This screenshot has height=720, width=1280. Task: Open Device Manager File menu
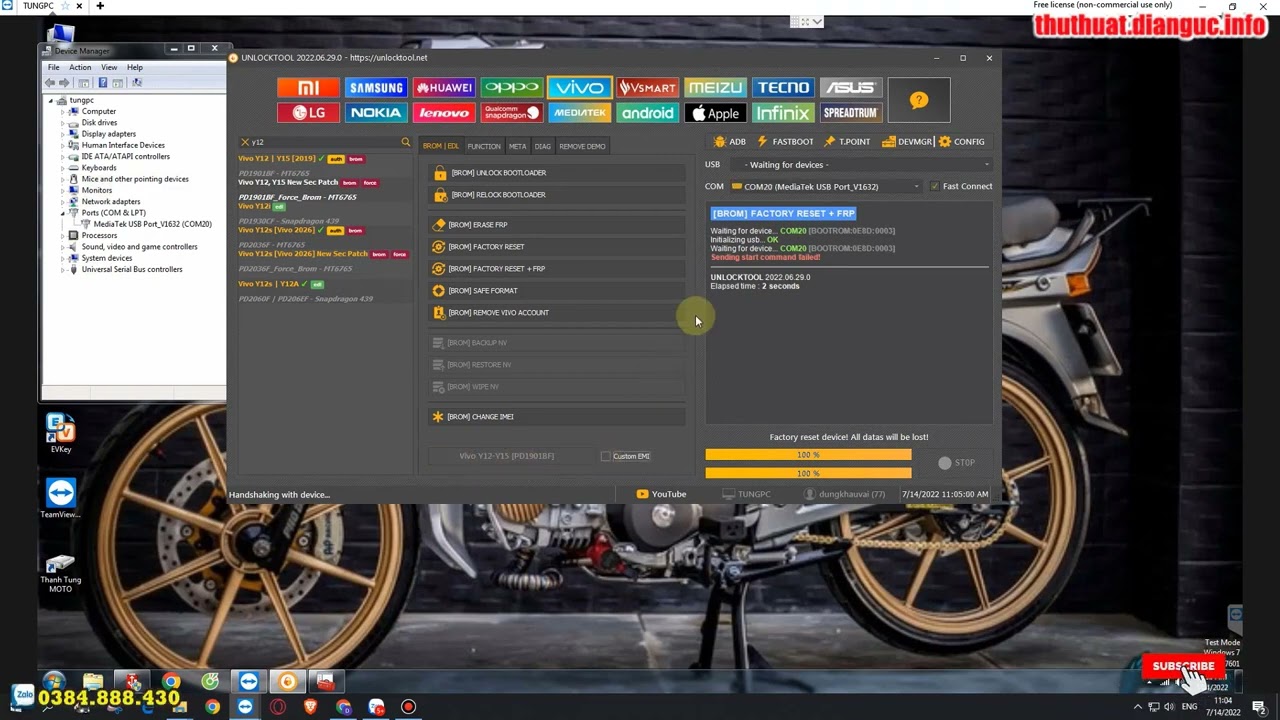point(53,67)
